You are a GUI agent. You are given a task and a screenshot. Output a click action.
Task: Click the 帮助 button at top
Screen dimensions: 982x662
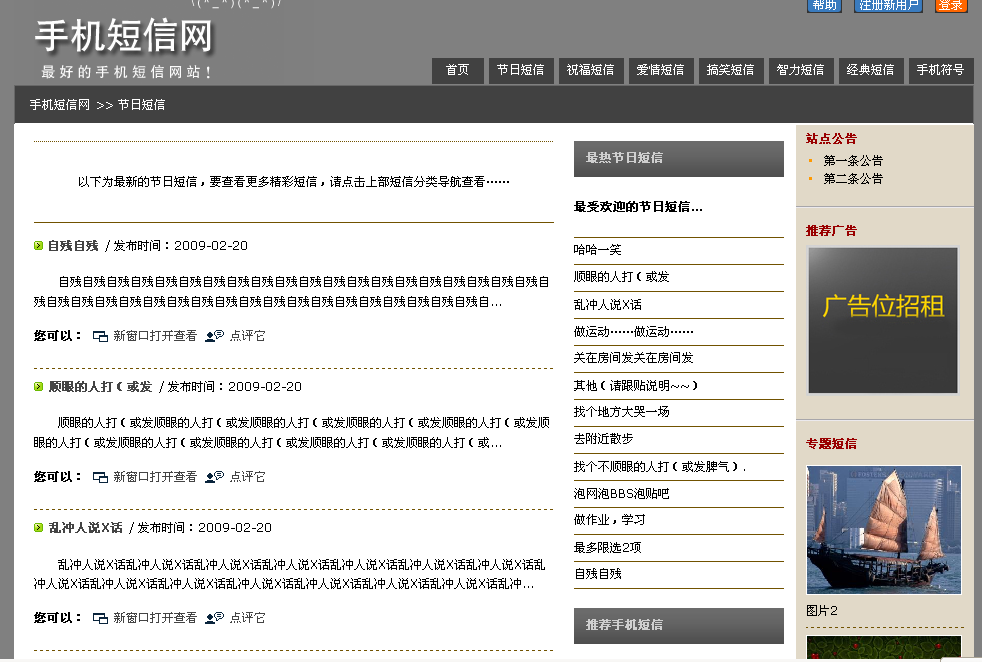(x=824, y=6)
